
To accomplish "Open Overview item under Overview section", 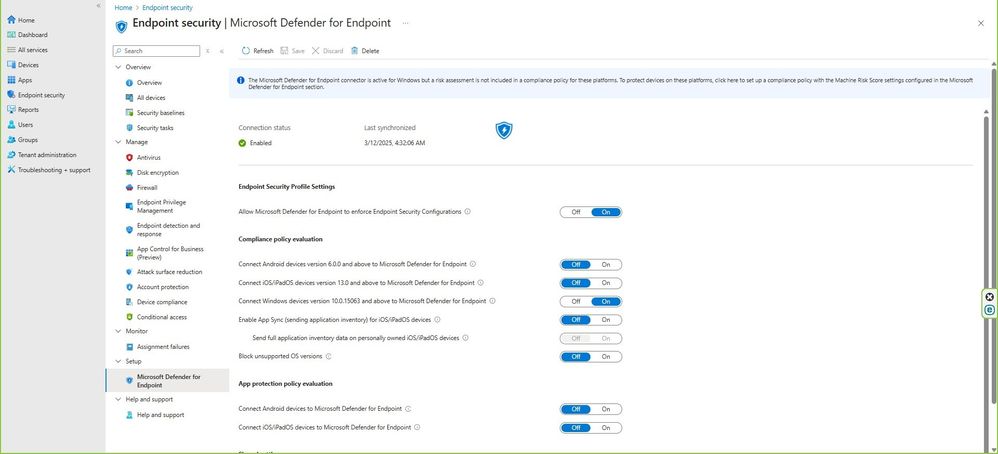I will click(149, 83).
